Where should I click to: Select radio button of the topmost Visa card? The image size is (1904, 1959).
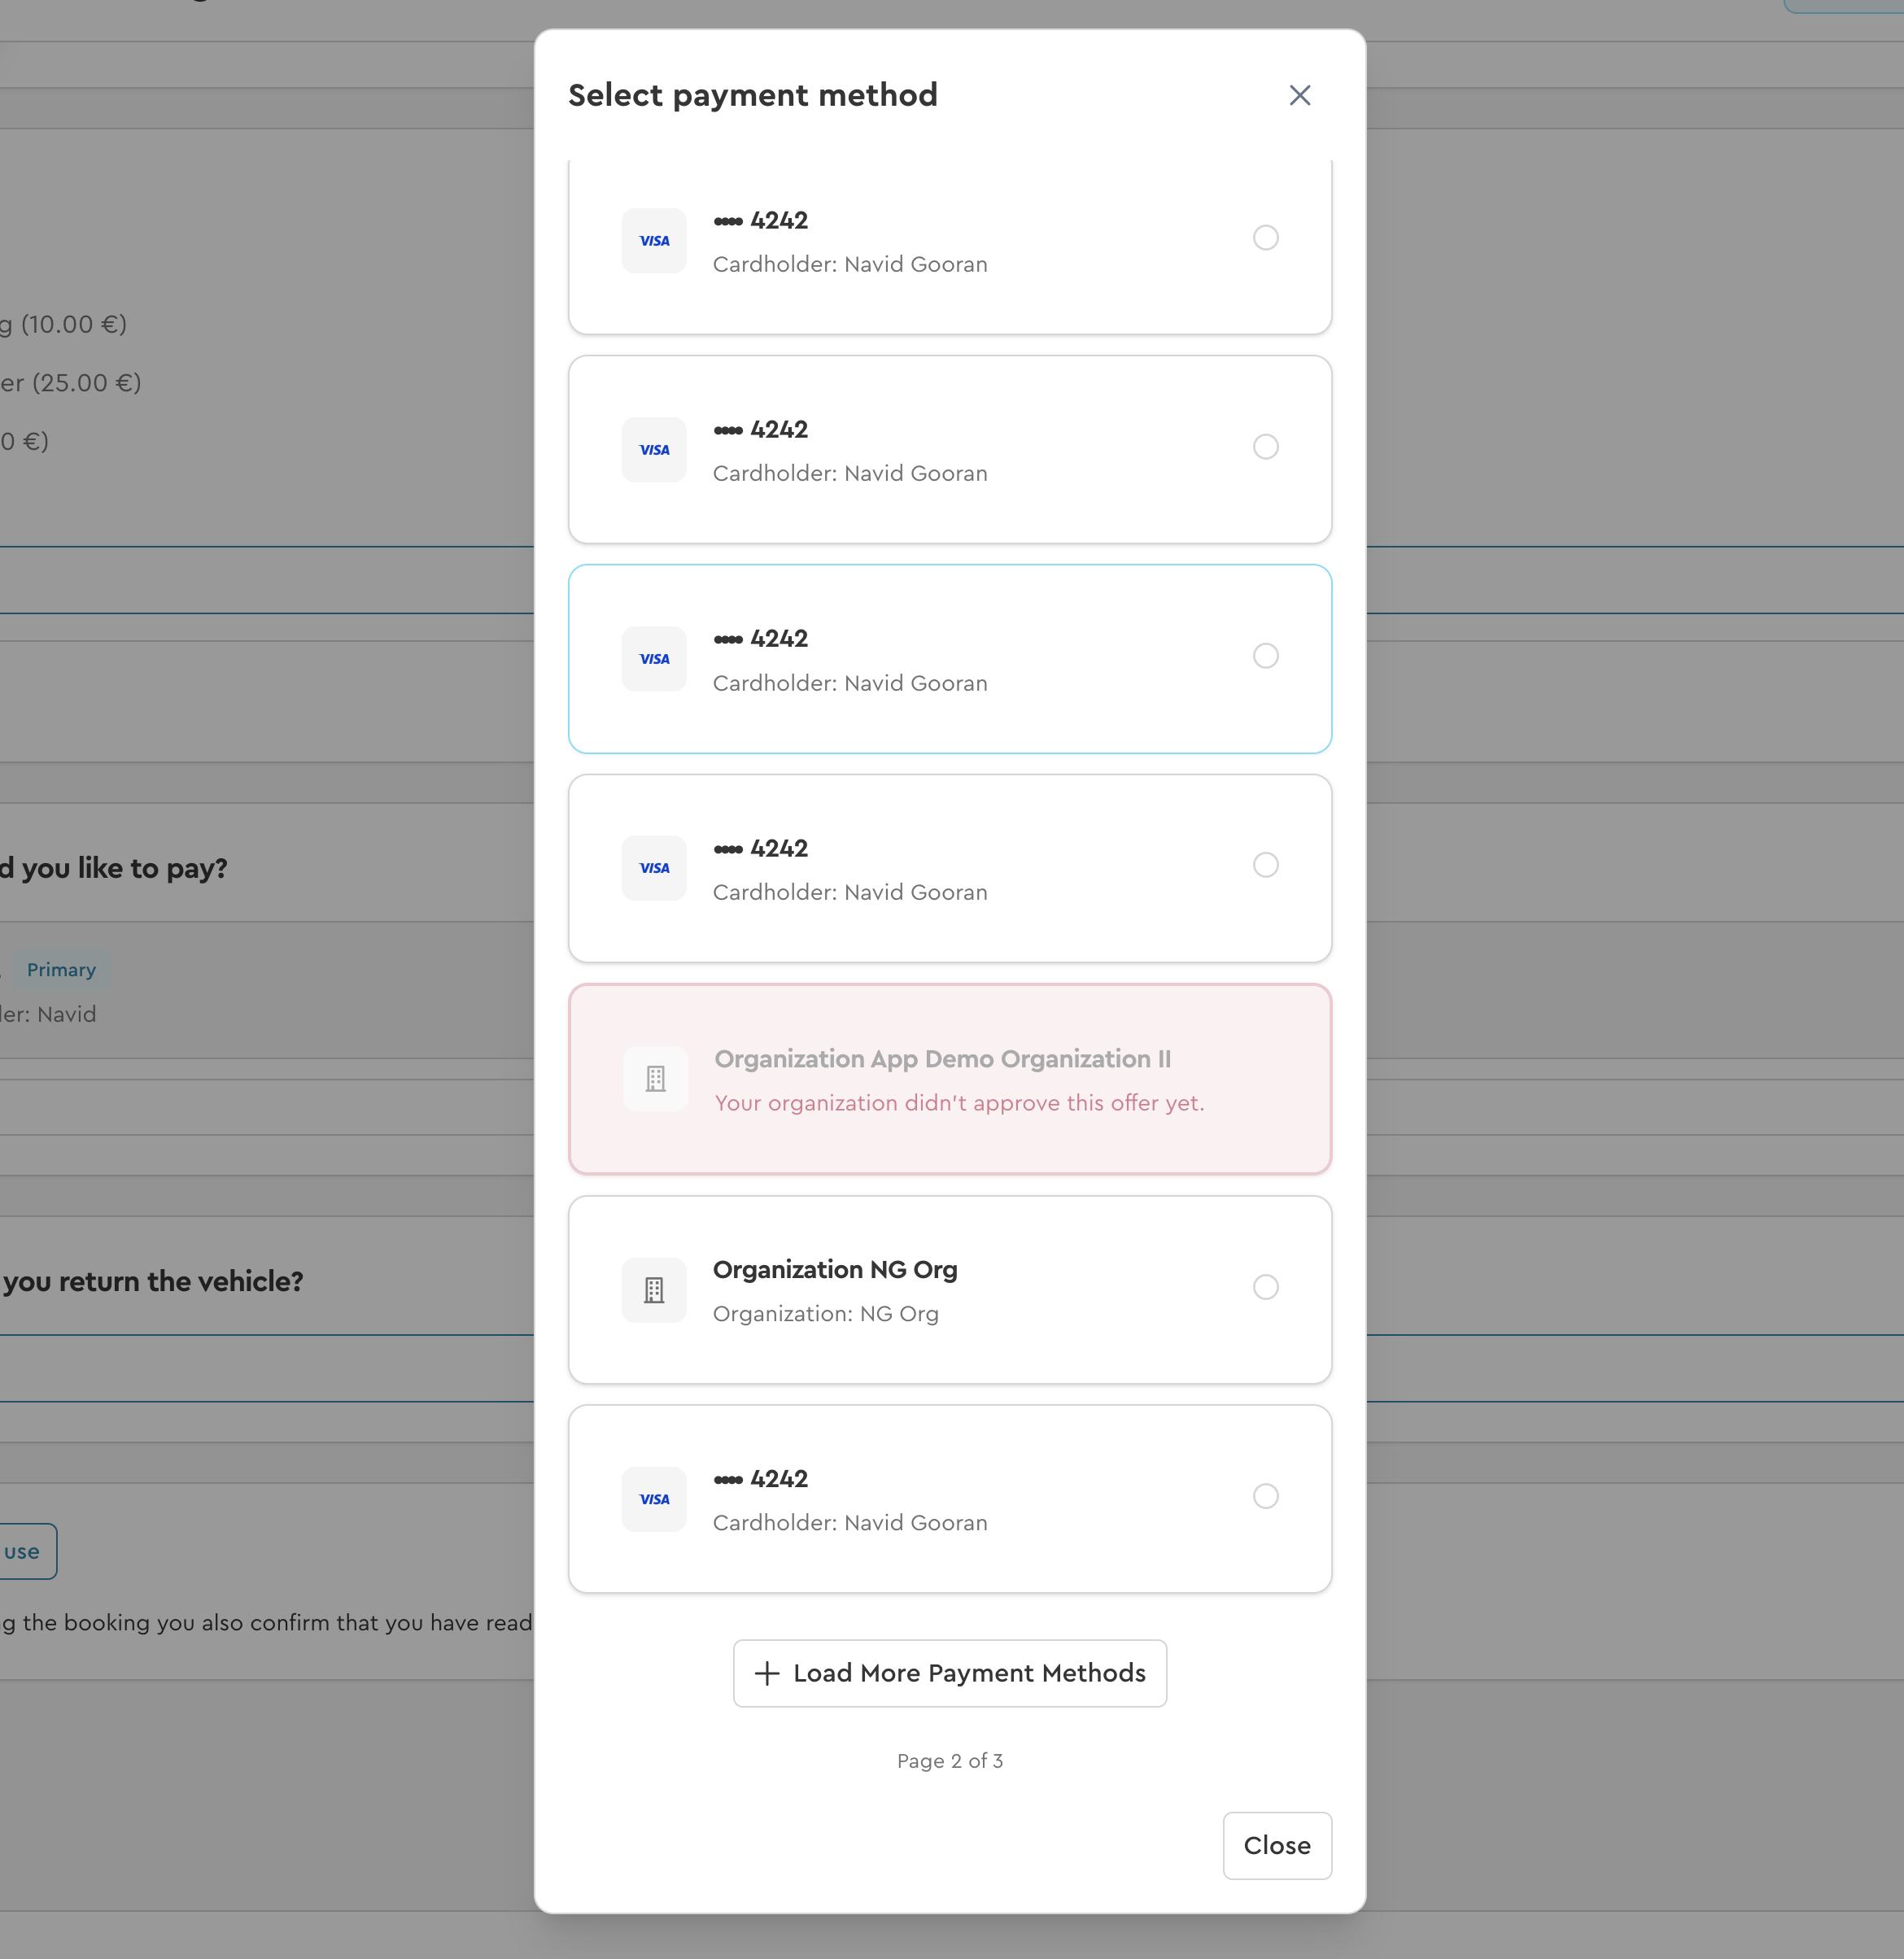tap(1265, 238)
